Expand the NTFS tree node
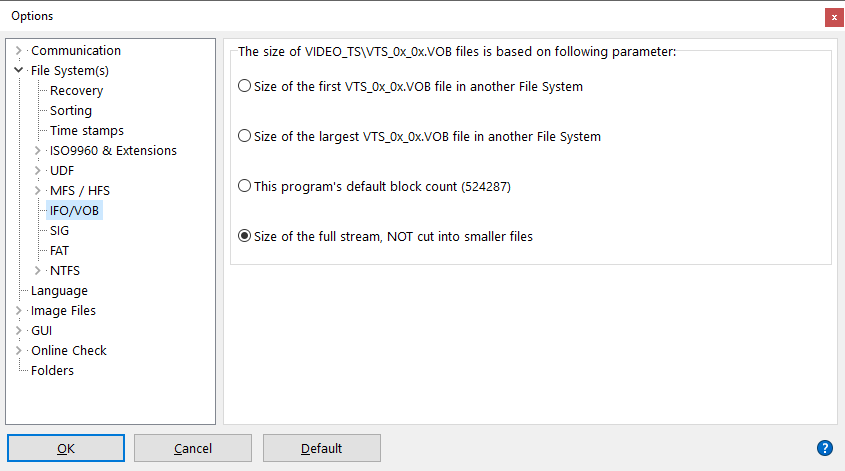Viewport: 845px width, 471px height. 38,271
